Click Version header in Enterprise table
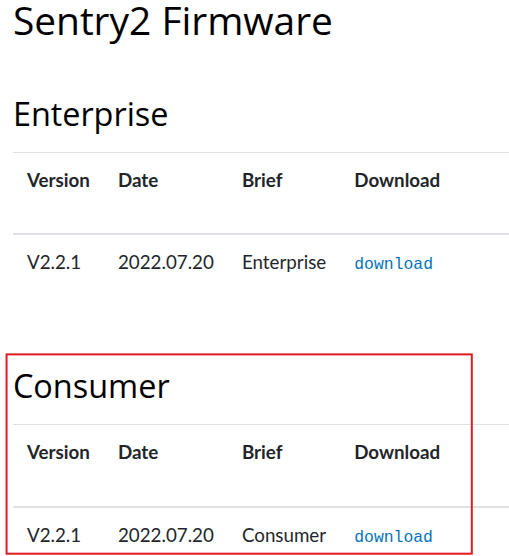Image resolution: width=509 pixels, height=556 pixels. point(59,180)
